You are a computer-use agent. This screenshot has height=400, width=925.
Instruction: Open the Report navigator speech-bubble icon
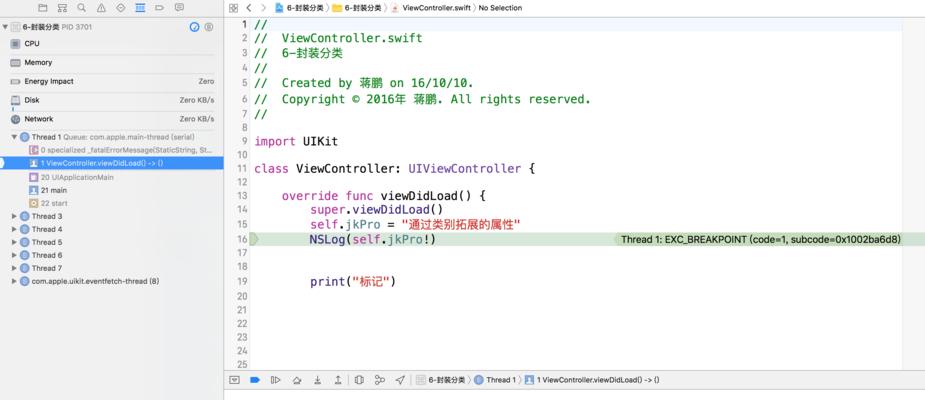(x=179, y=8)
